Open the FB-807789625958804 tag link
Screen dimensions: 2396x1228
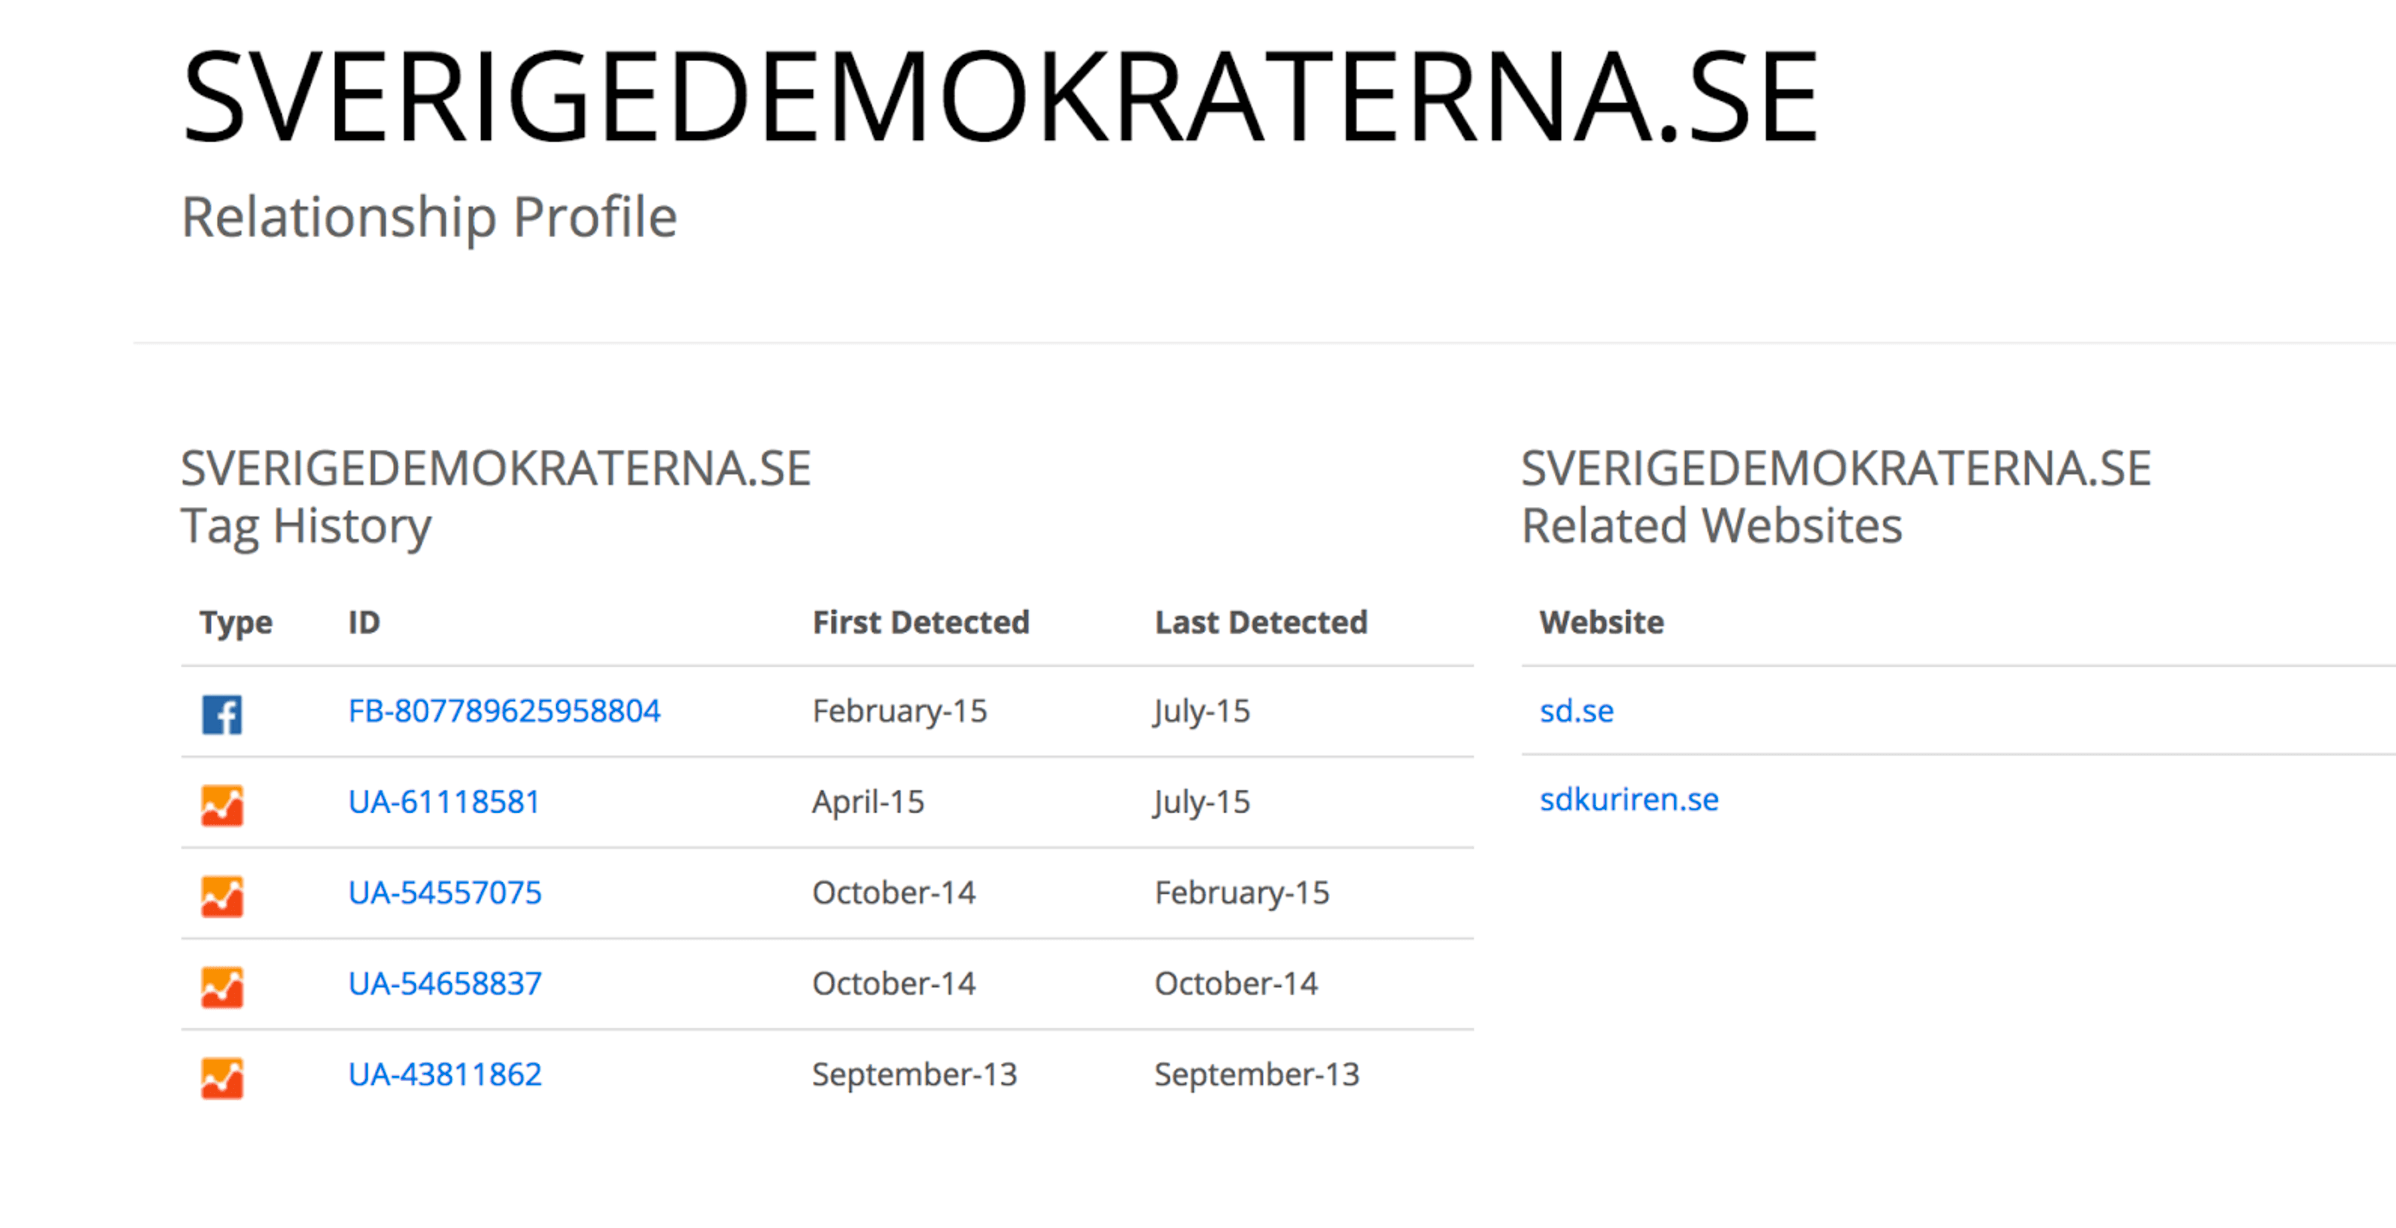pyautogui.click(x=504, y=711)
